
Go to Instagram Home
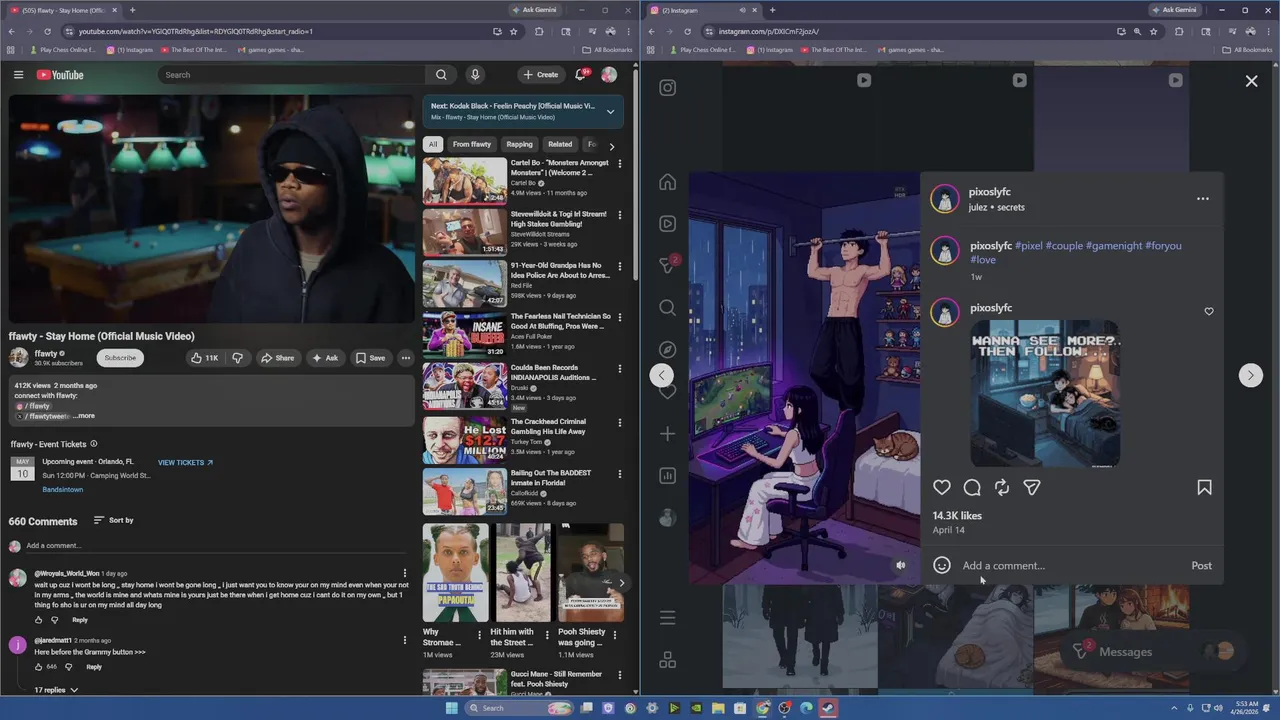click(668, 182)
